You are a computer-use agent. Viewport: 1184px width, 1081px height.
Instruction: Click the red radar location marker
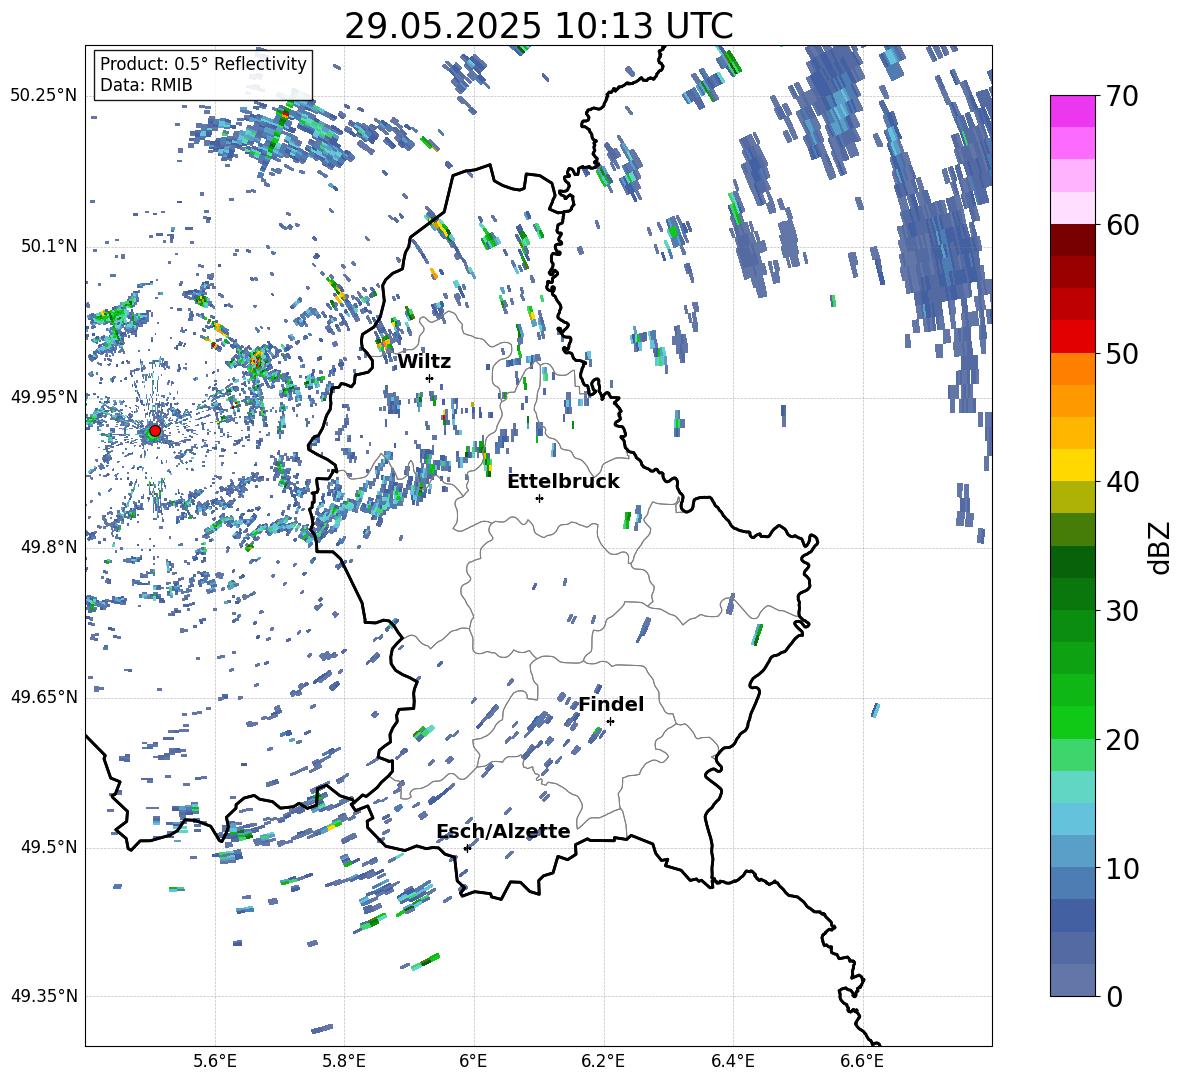click(155, 431)
